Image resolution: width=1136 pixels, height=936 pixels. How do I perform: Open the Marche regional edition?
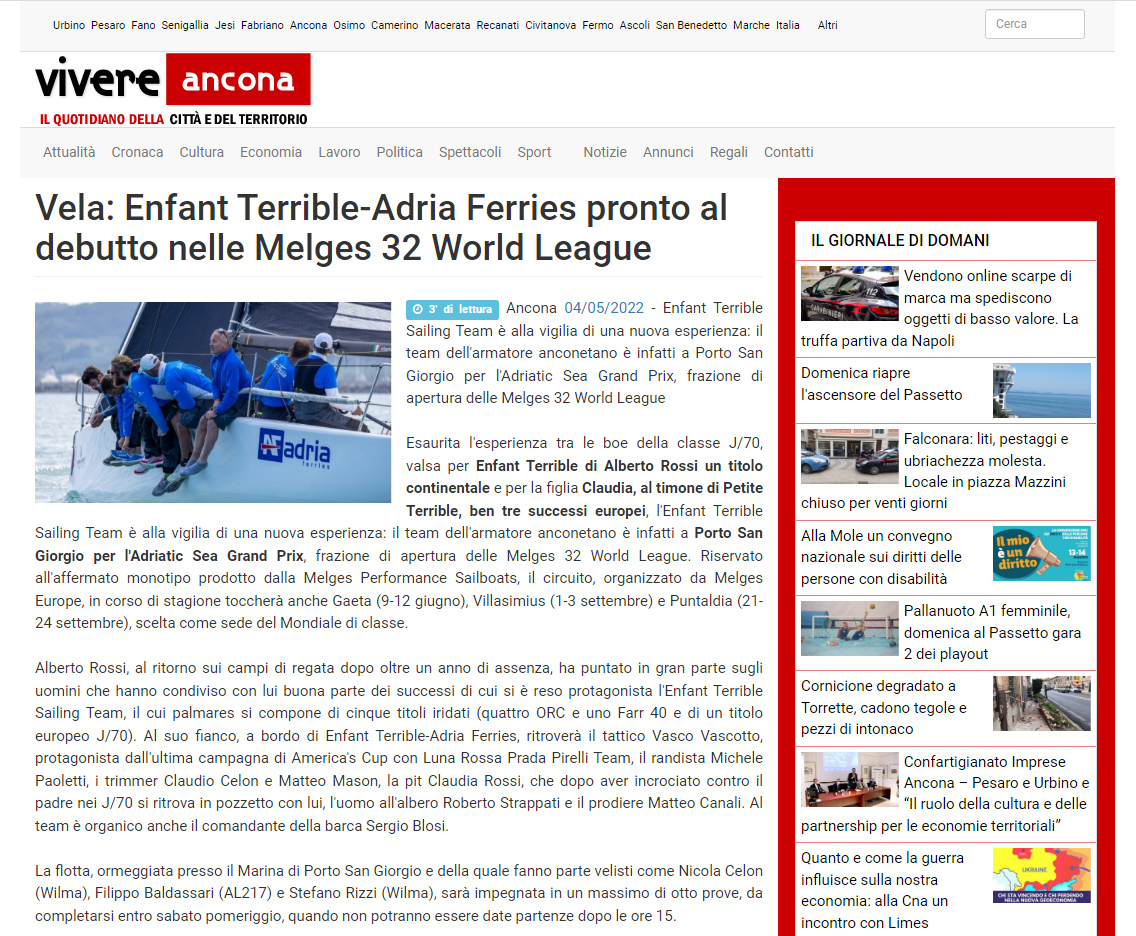click(x=751, y=25)
